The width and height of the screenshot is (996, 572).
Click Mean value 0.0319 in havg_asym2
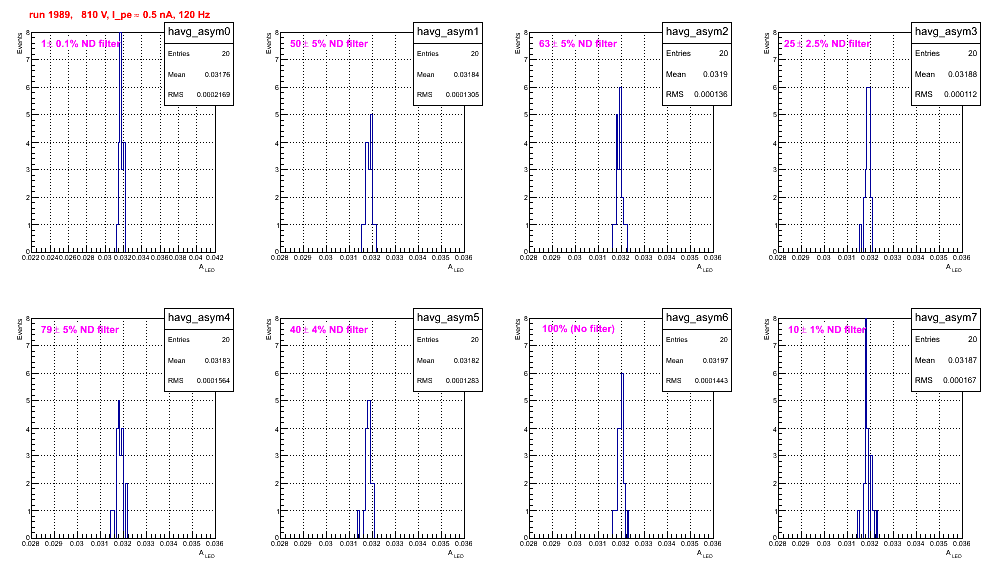(x=715, y=74)
